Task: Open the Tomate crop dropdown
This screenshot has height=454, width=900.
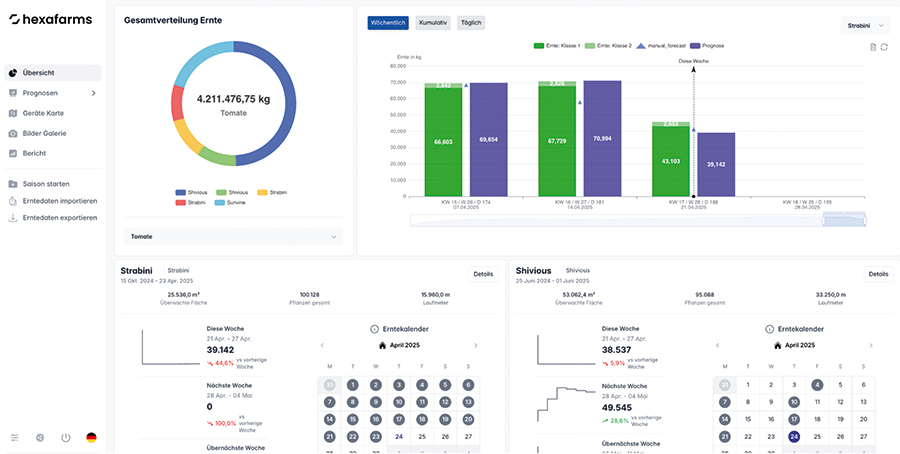Action: pyautogui.click(x=232, y=237)
